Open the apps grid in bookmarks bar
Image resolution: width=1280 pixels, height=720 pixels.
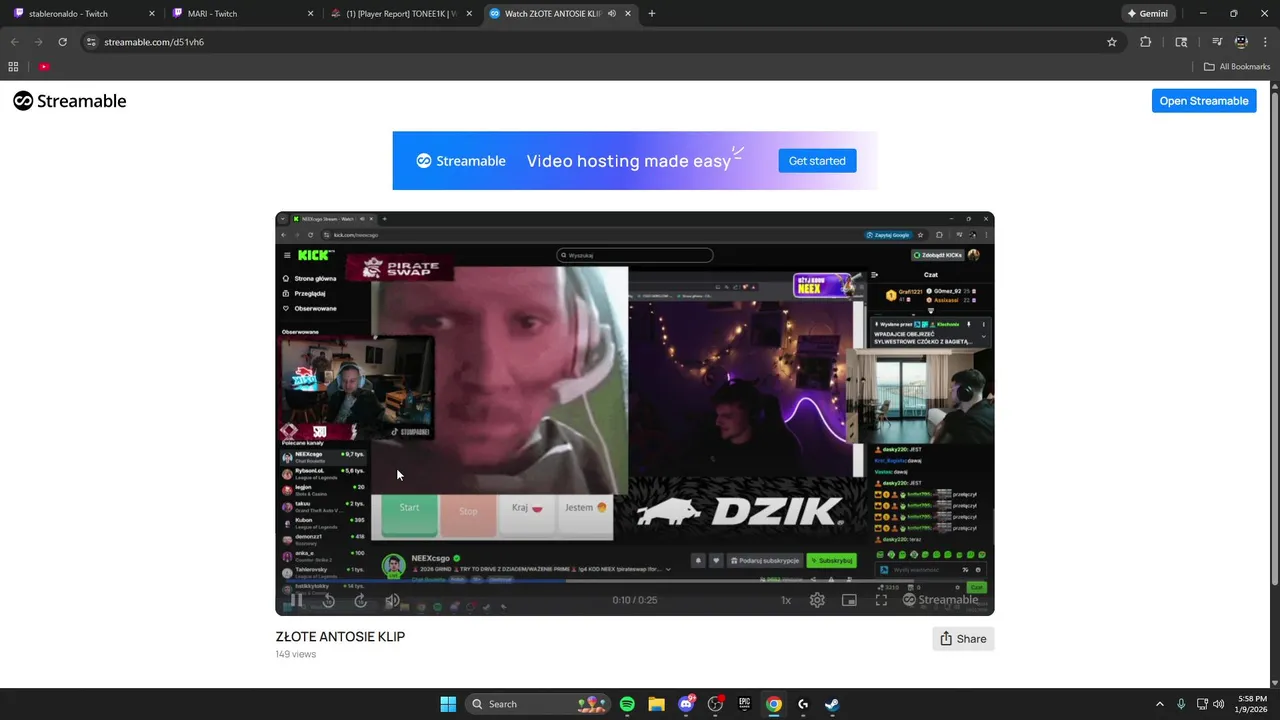pos(13,67)
